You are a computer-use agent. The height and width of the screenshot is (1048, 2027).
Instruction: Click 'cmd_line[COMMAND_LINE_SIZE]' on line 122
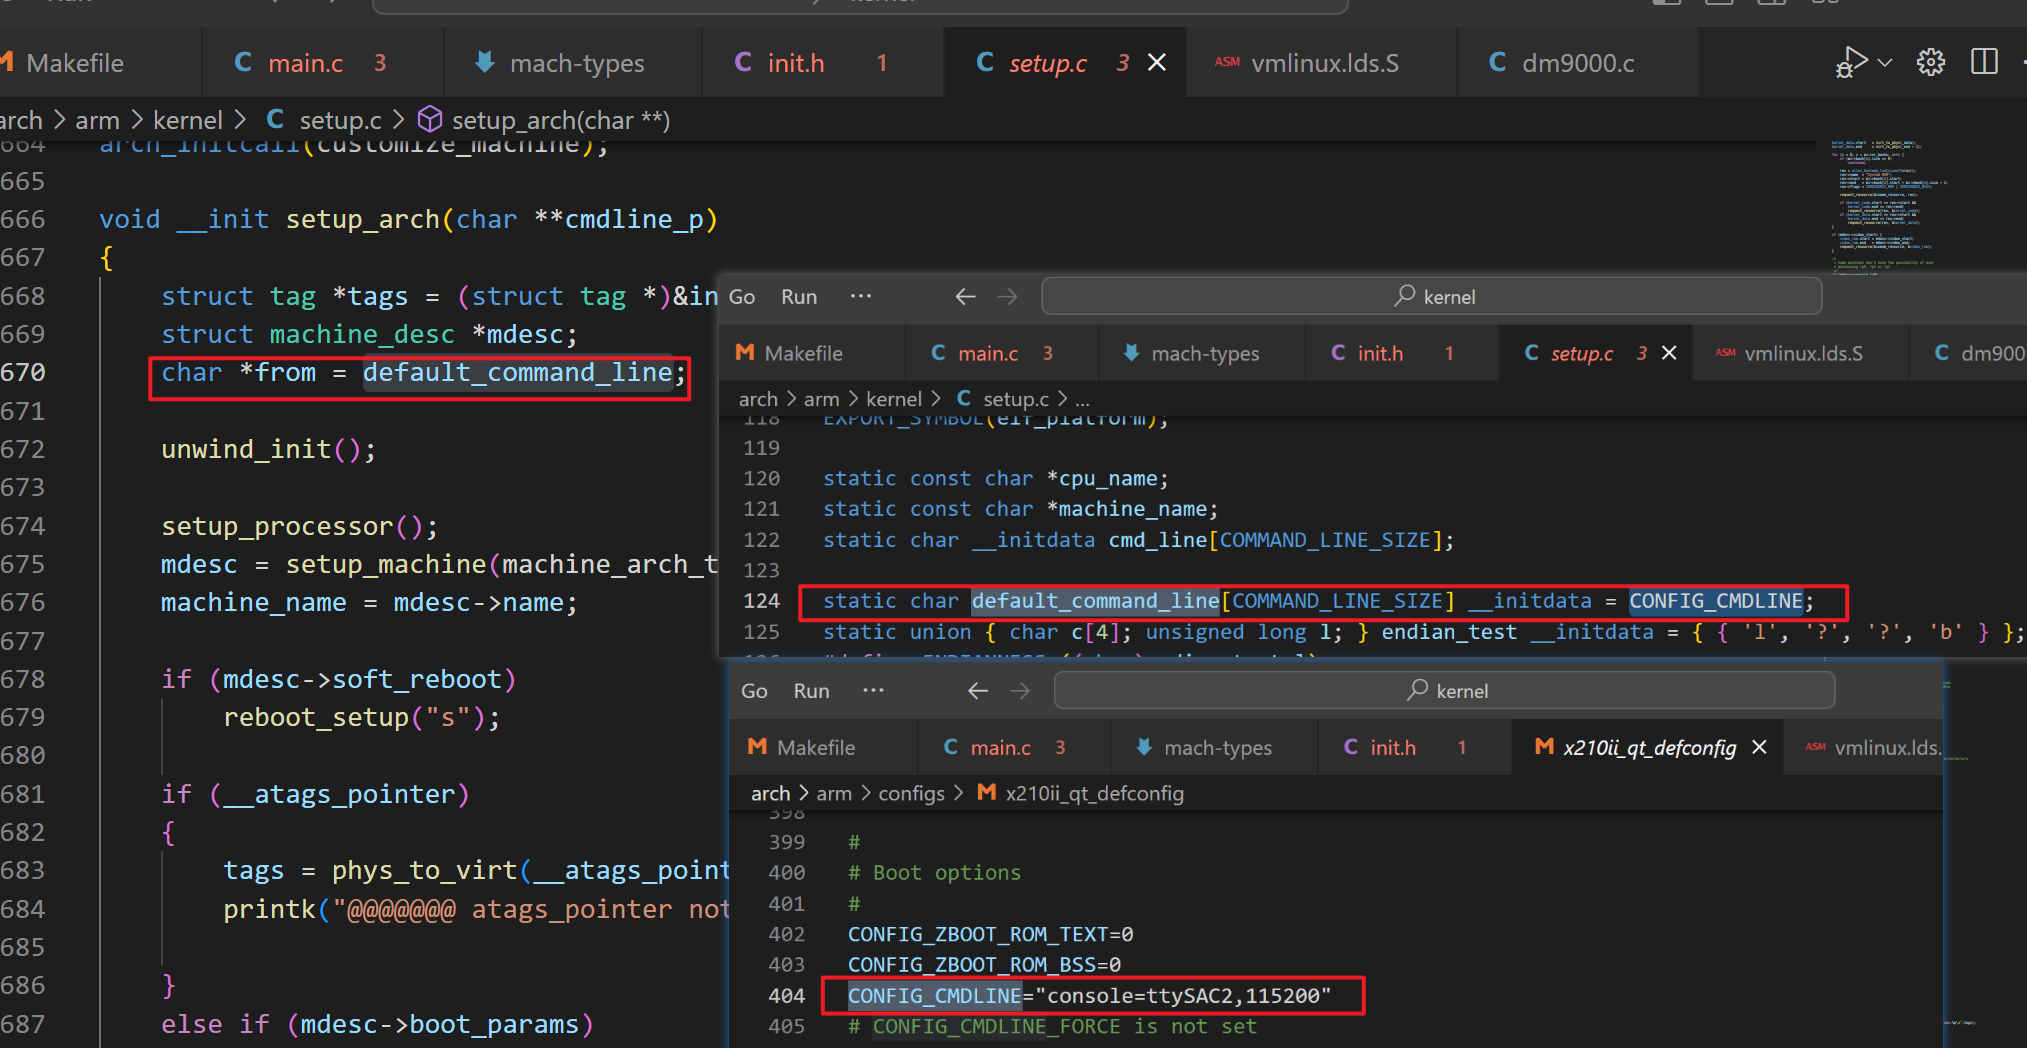(1275, 541)
